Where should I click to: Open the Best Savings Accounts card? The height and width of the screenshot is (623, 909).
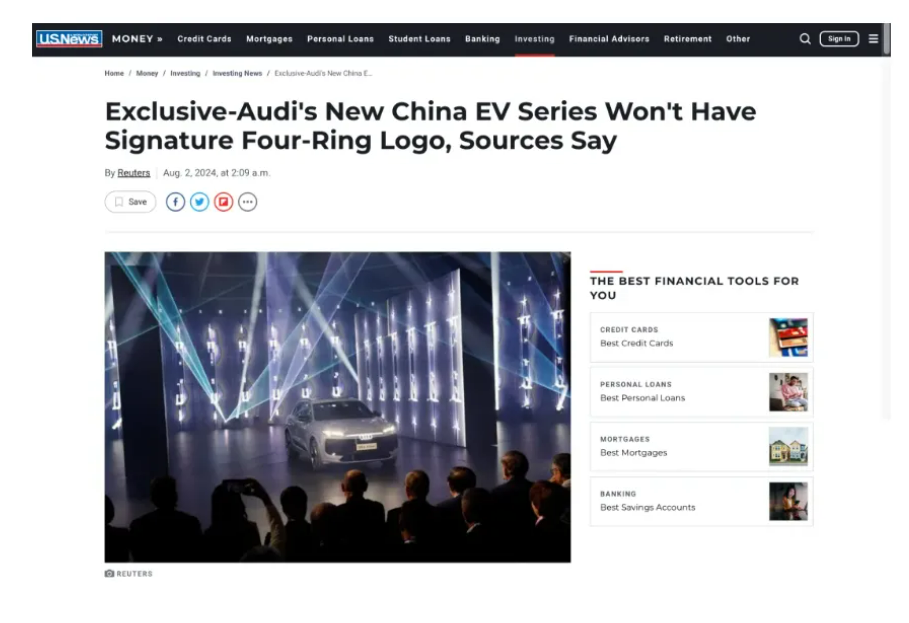(x=701, y=501)
